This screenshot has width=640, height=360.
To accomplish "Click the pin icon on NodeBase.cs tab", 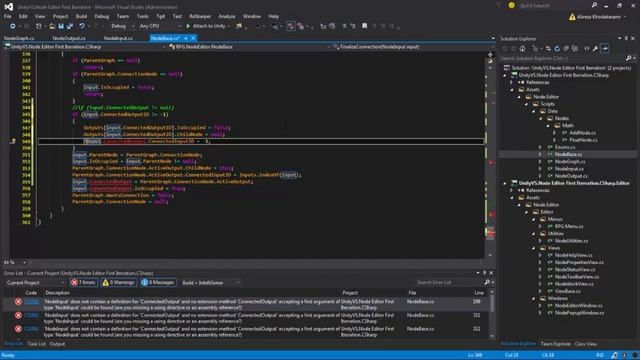I will point(186,38).
